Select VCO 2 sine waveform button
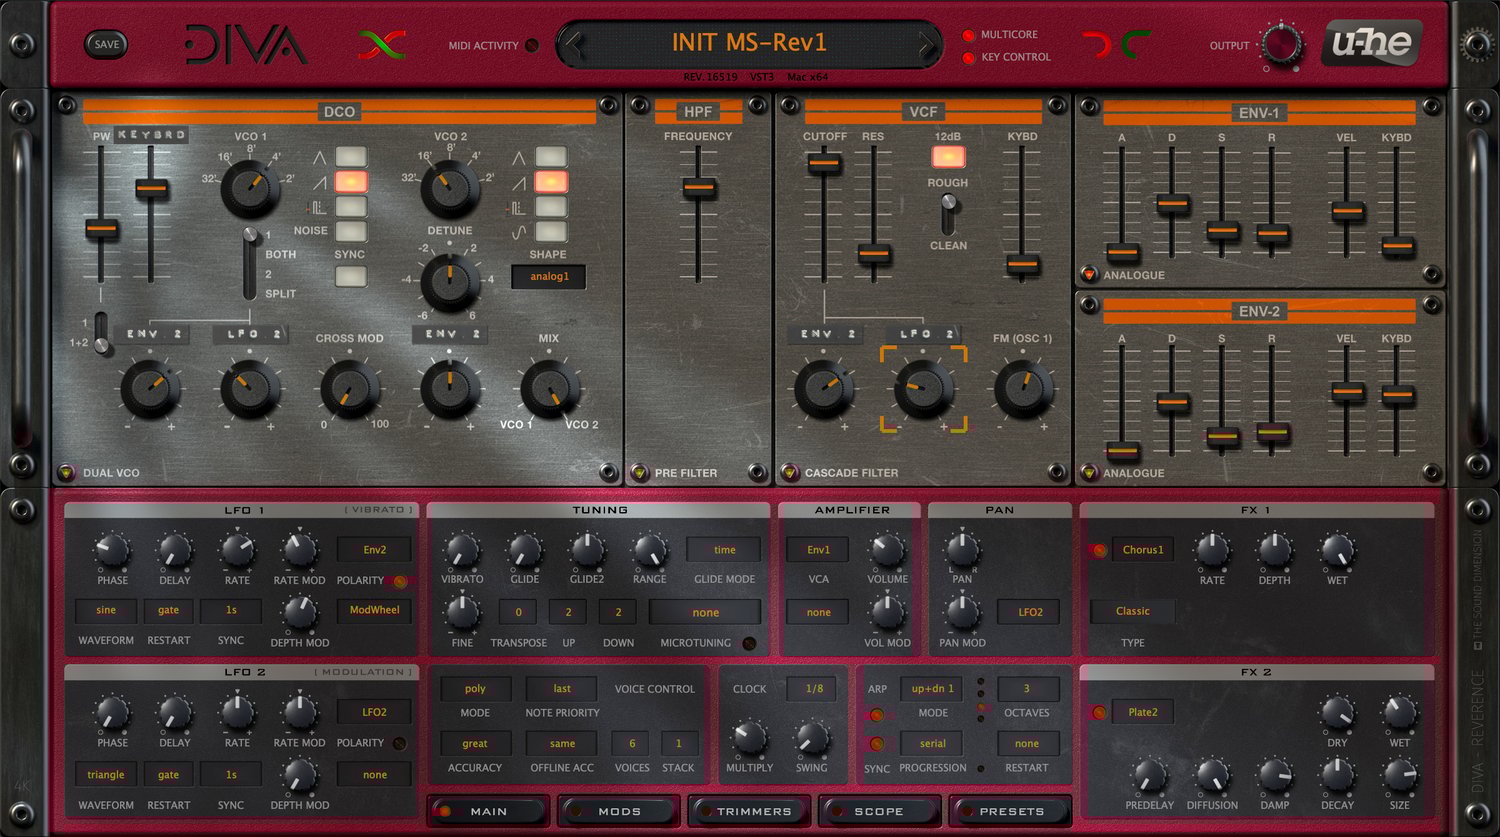This screenshot has width=1500, height=837. coord(551,231)
